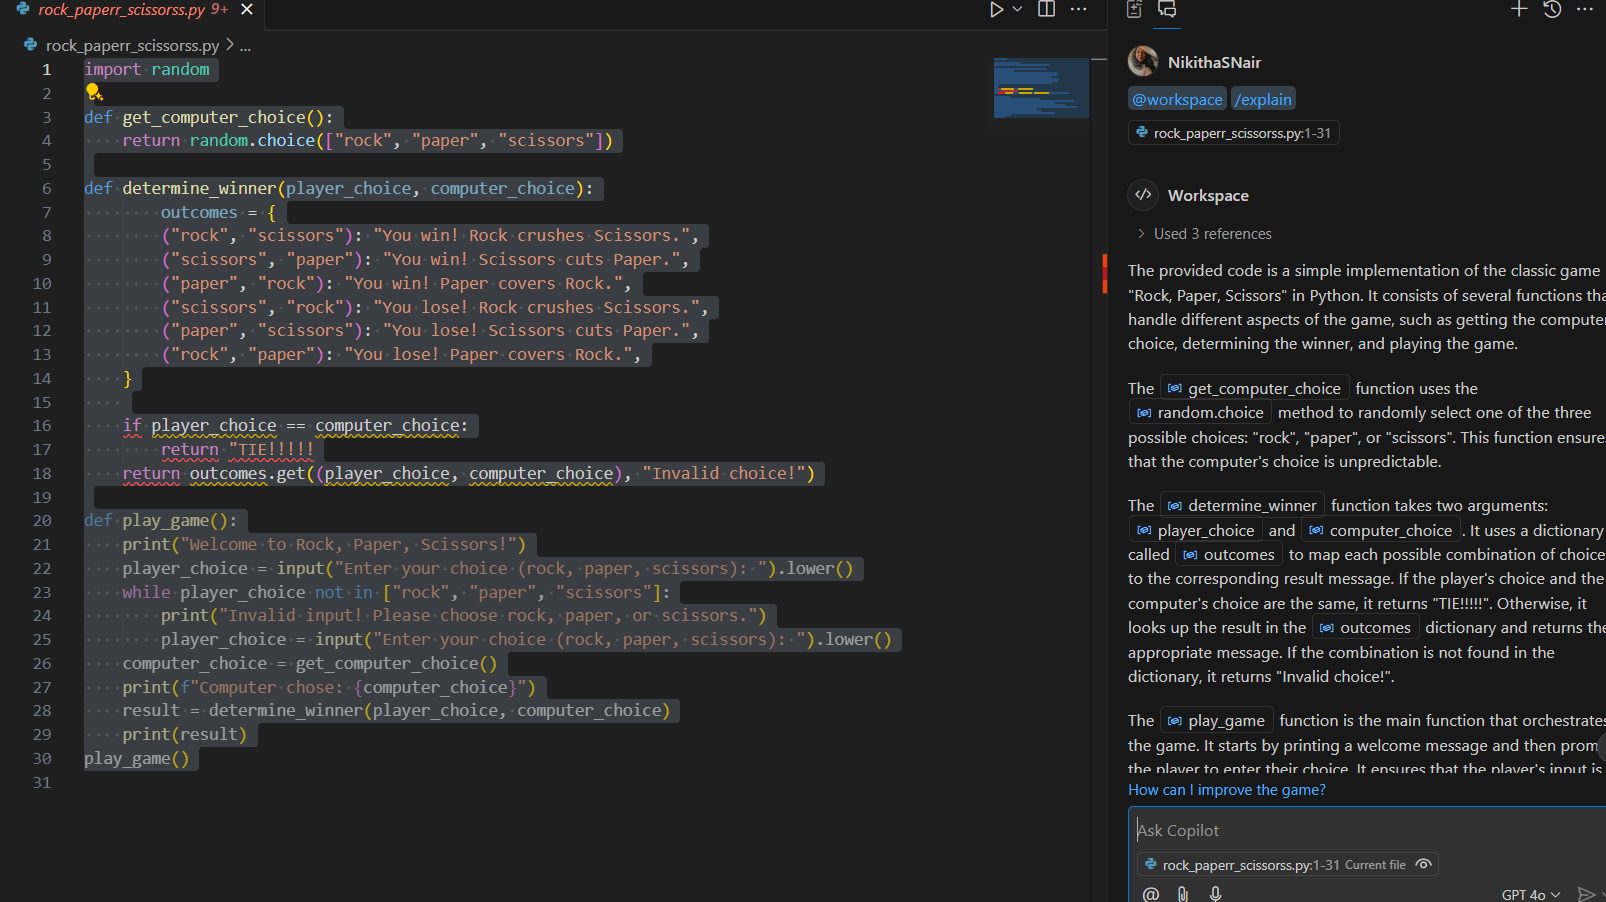
Task: Click the Workspace agent code icon
Action: click(x=1143, y=195)
